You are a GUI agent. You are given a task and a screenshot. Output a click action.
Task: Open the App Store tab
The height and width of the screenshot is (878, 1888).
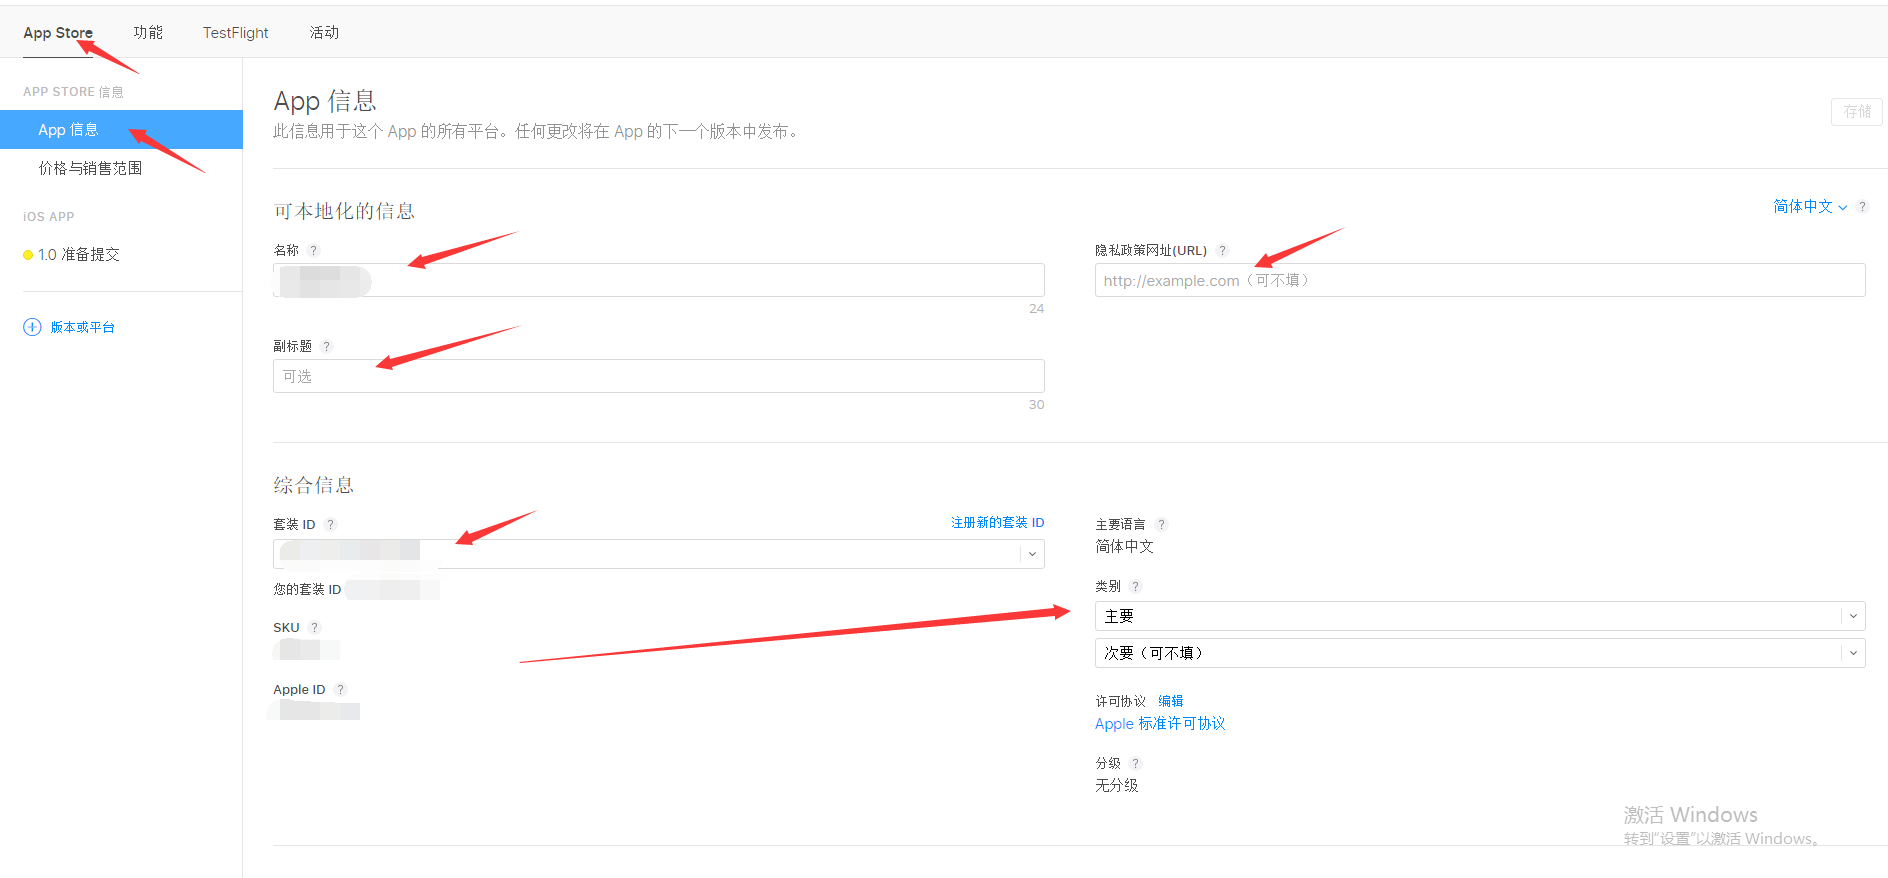pyautogui.click(x=58, y=33)
